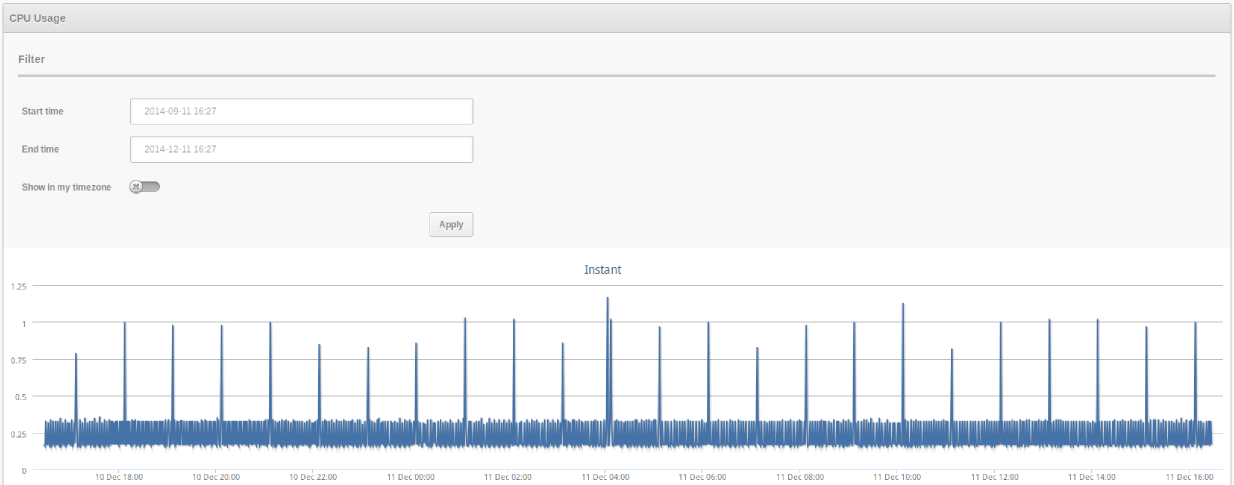Click the End time label
This screenshot has width=1234, height=485.
(40, 149)
